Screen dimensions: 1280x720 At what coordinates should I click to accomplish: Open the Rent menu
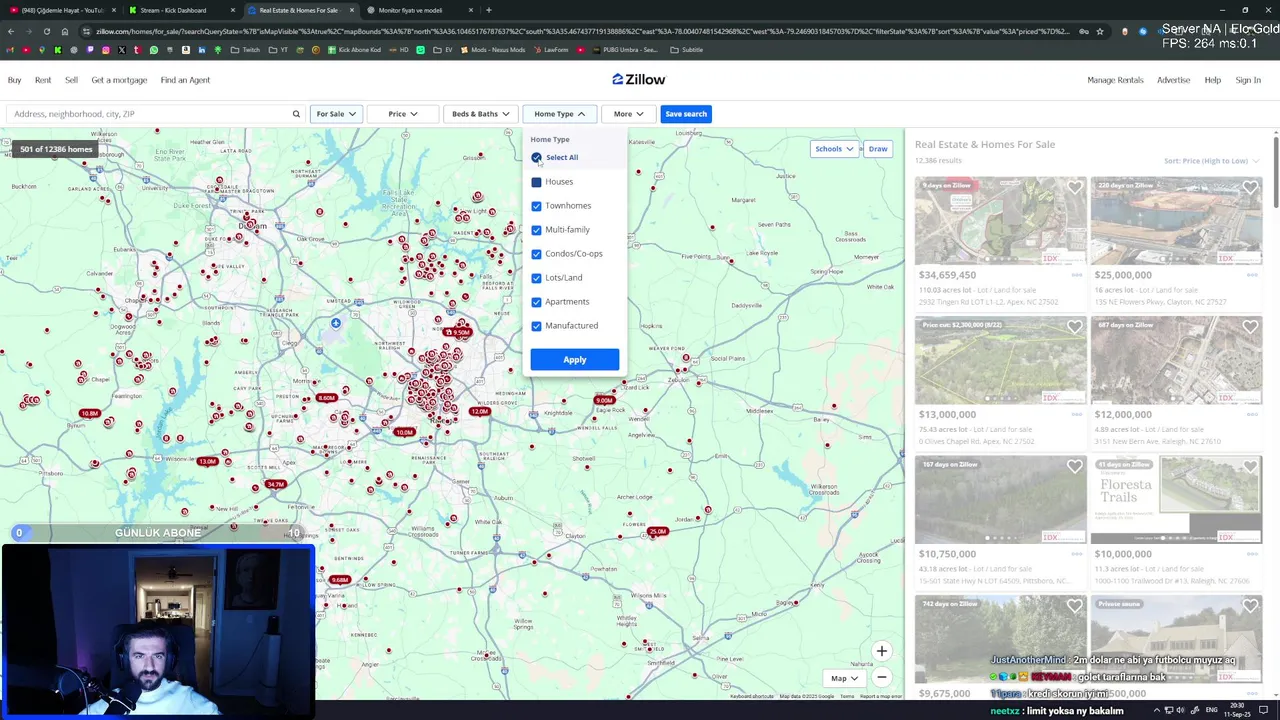43,80
